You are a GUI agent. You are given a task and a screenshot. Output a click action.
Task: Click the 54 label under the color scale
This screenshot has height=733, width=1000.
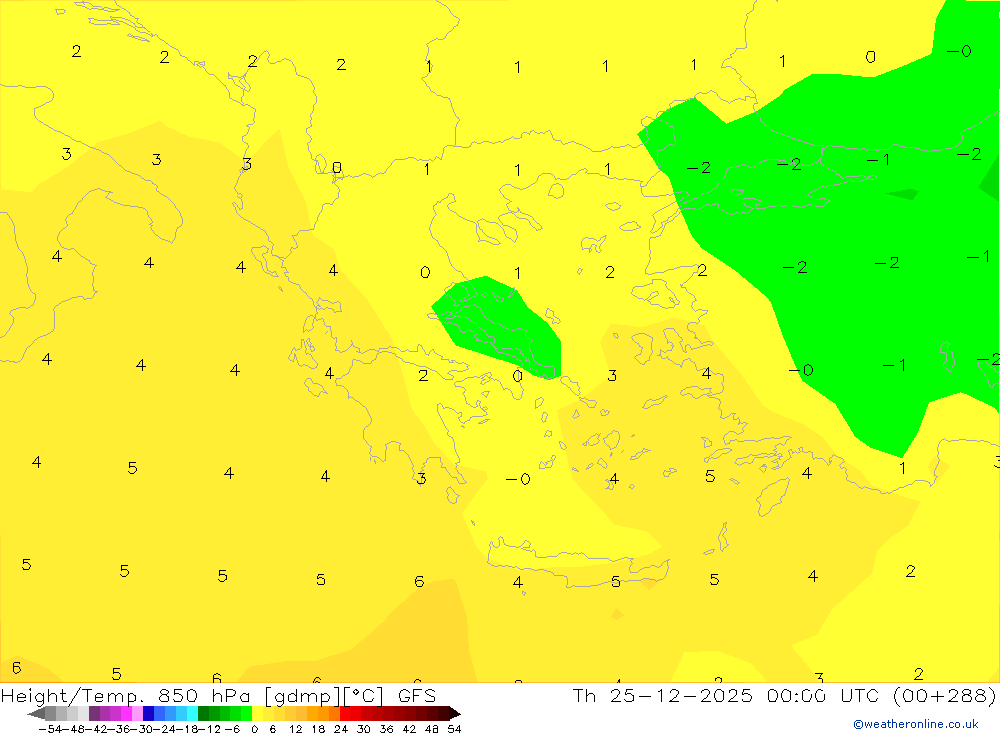(x=454, y=729)
